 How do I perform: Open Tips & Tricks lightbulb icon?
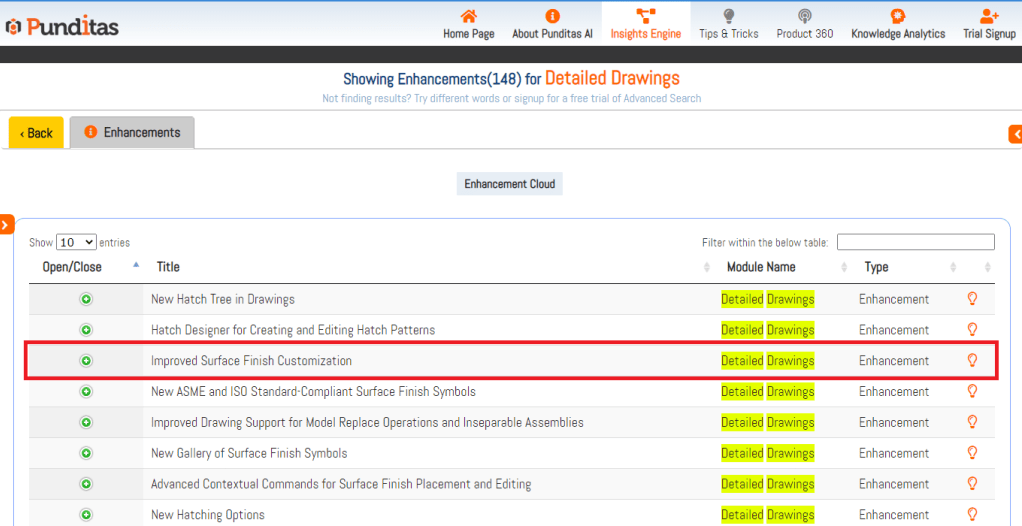tap(728, 16)
